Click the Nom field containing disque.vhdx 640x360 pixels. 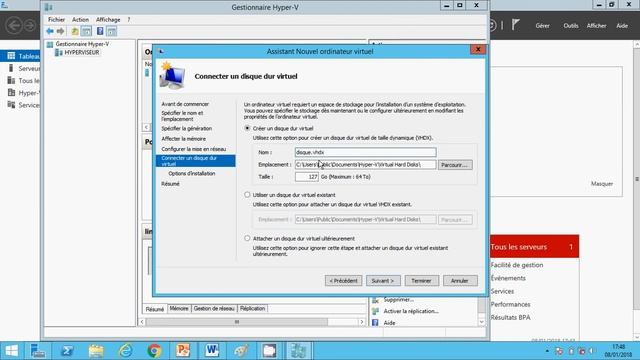click(x=365, y=152)
